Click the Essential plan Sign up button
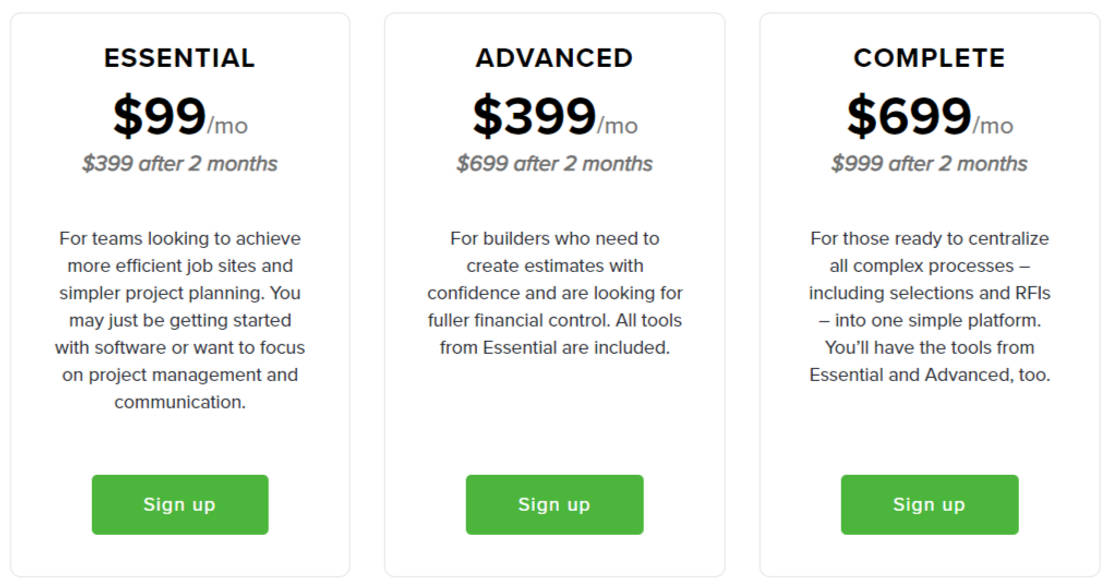 [x=179, y=504]
